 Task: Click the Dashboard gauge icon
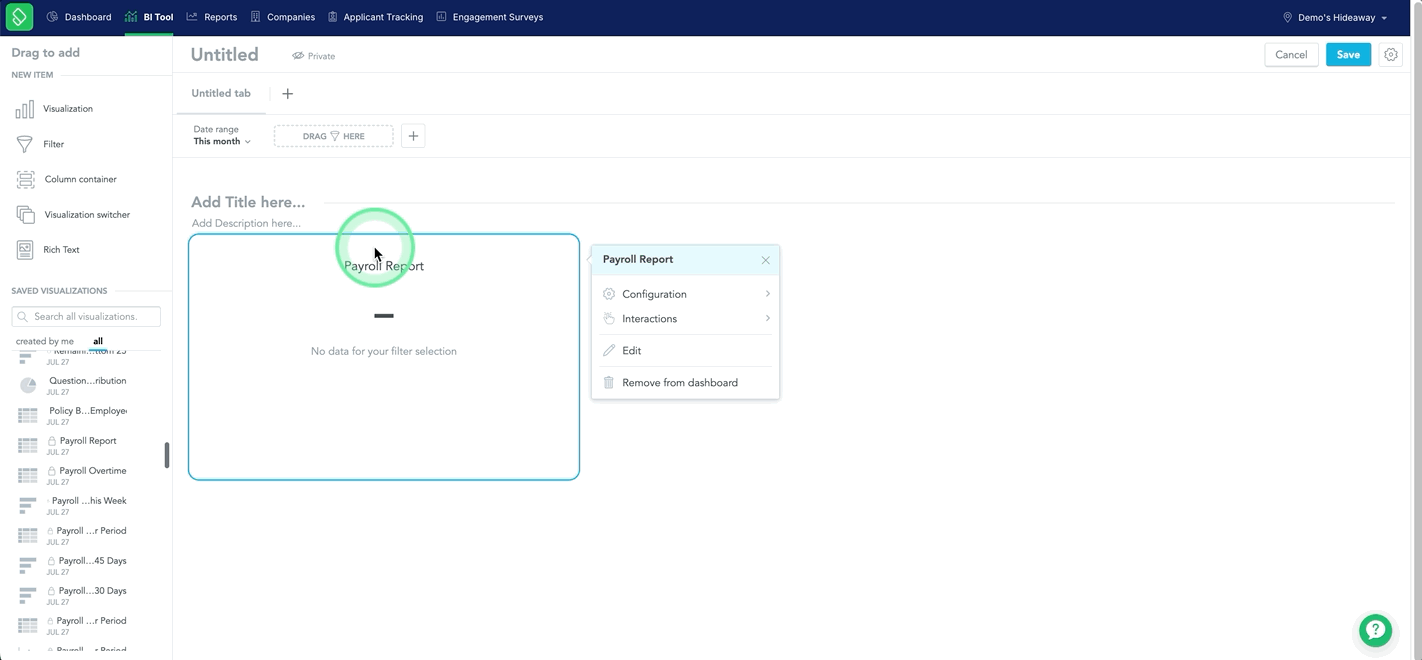pos(53,17)
